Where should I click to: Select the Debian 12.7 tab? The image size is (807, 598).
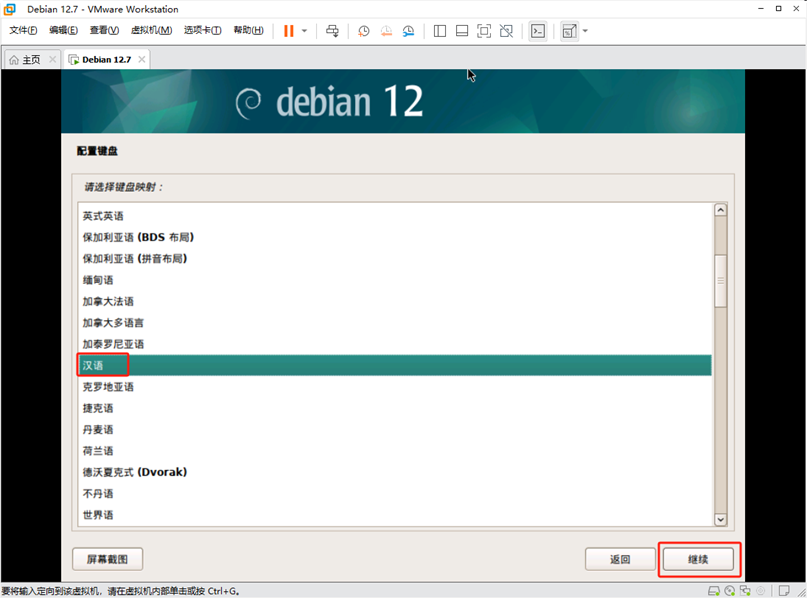107,60
